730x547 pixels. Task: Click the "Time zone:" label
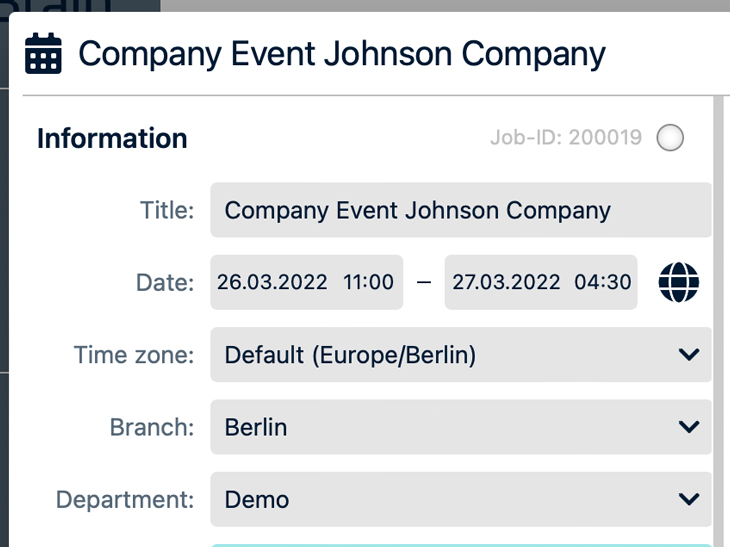(134, 355)
